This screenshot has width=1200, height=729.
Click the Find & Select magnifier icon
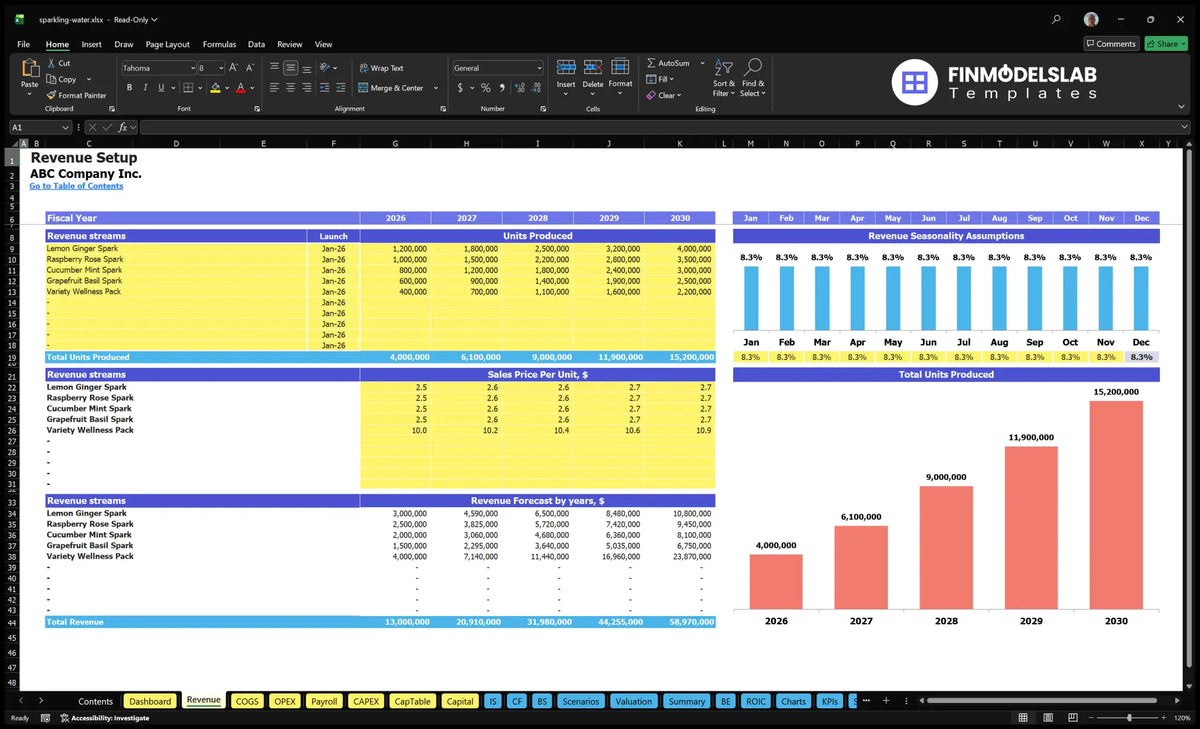(x=753, y=66)
